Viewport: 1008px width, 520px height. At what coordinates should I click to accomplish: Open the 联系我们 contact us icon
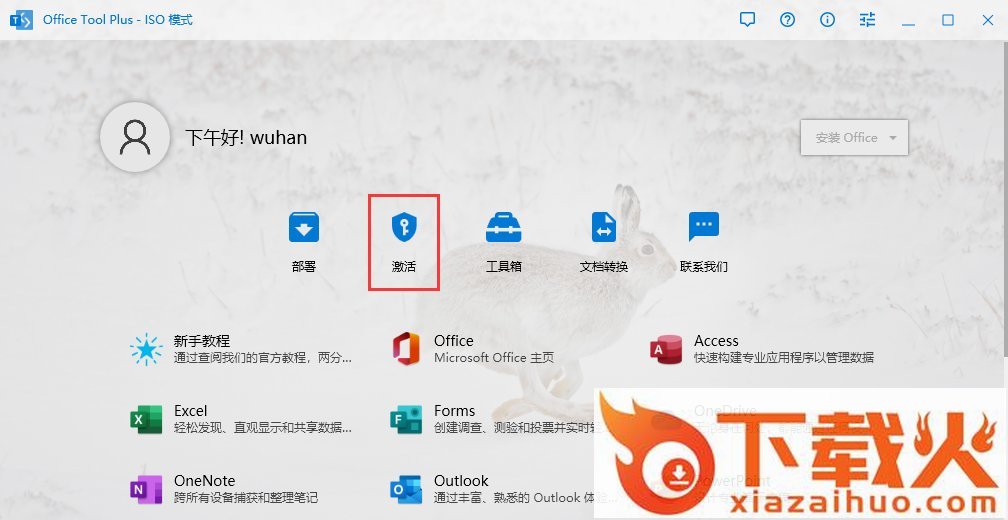[704, 228]
